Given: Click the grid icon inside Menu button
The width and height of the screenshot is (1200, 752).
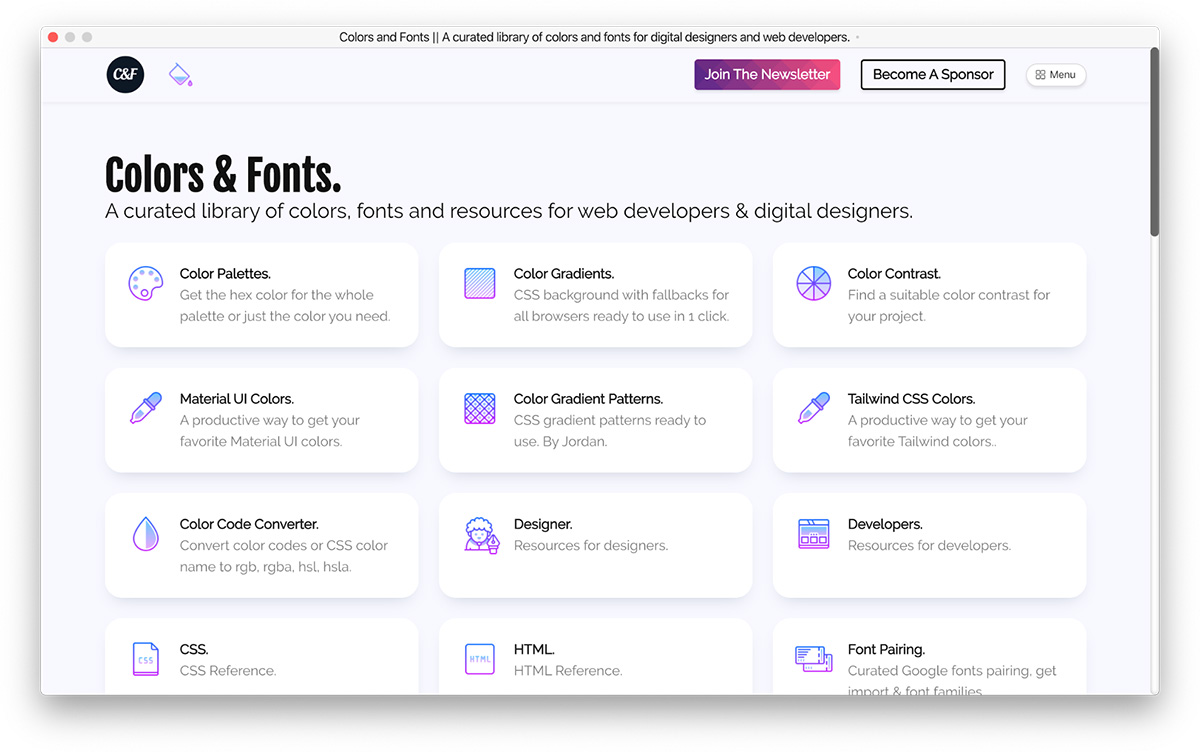Looking at the screenshot, I should (x=1040, y=75).
